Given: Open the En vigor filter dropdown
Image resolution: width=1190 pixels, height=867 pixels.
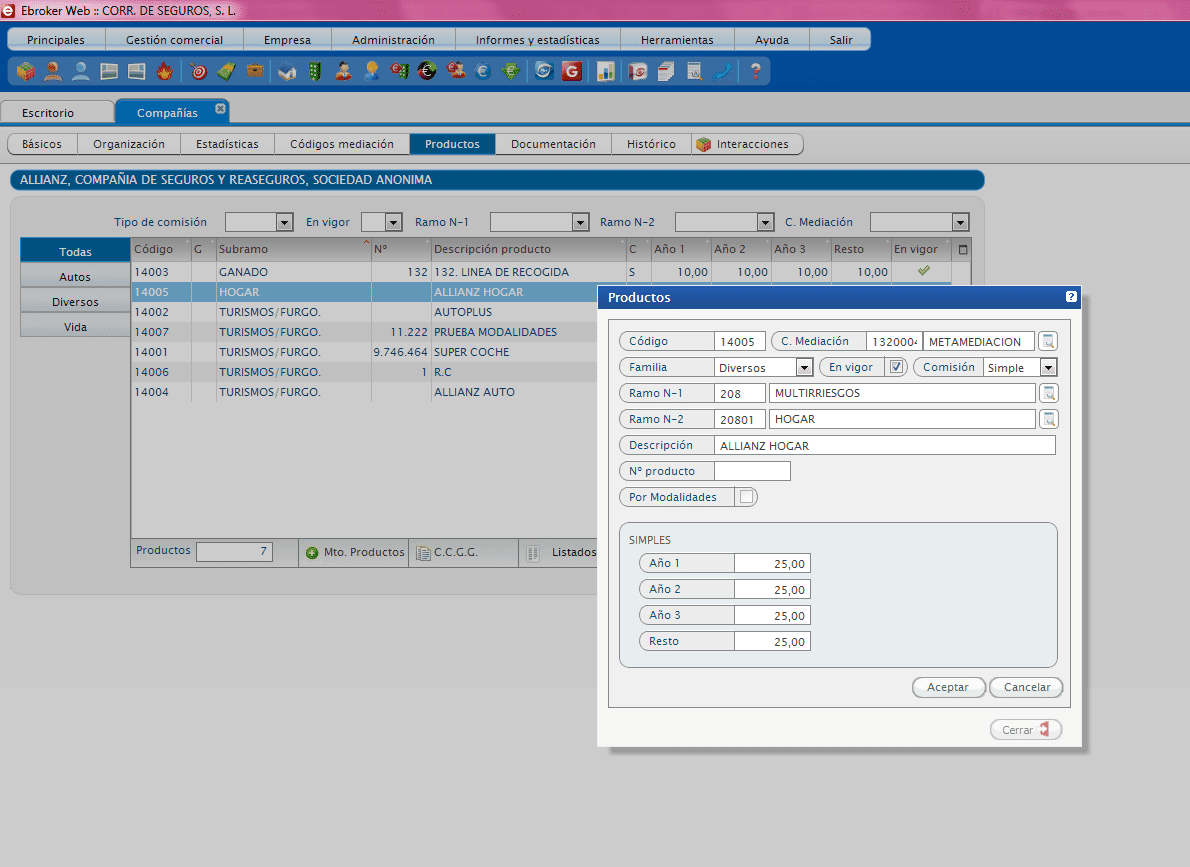Looking at the screenshot, I should point(393,222).
